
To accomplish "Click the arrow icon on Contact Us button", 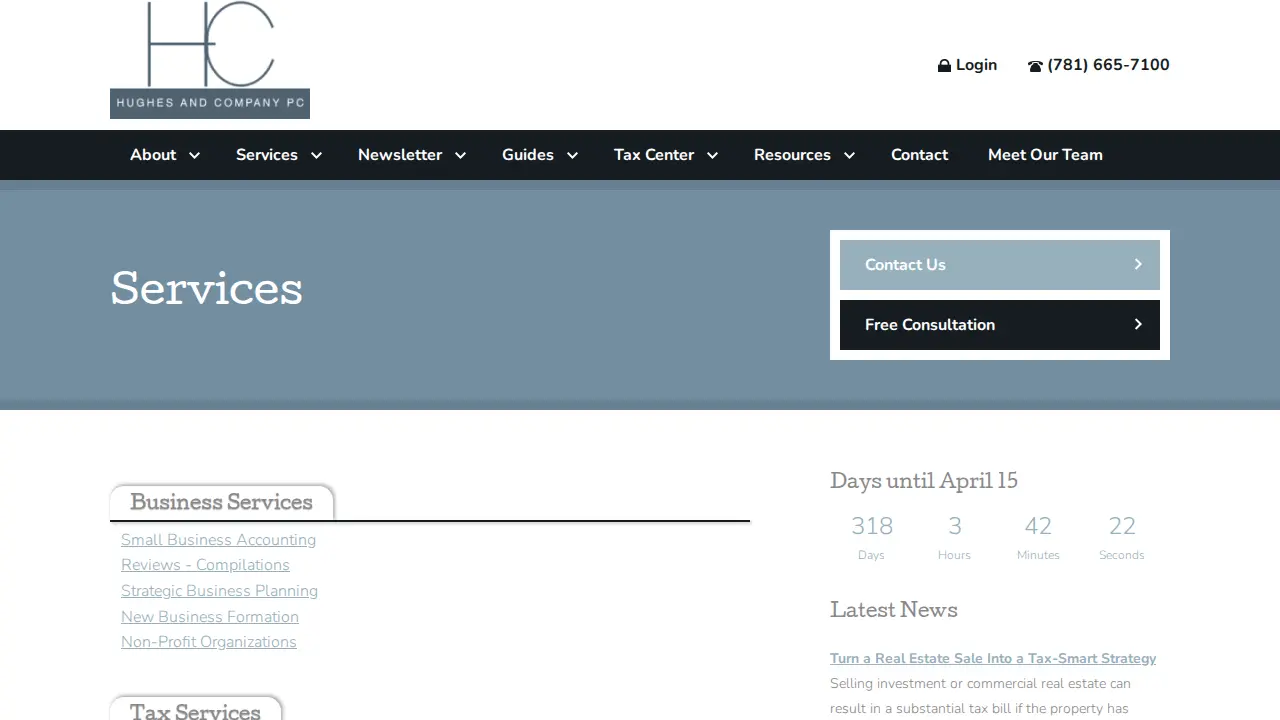I will [1138, 264].
